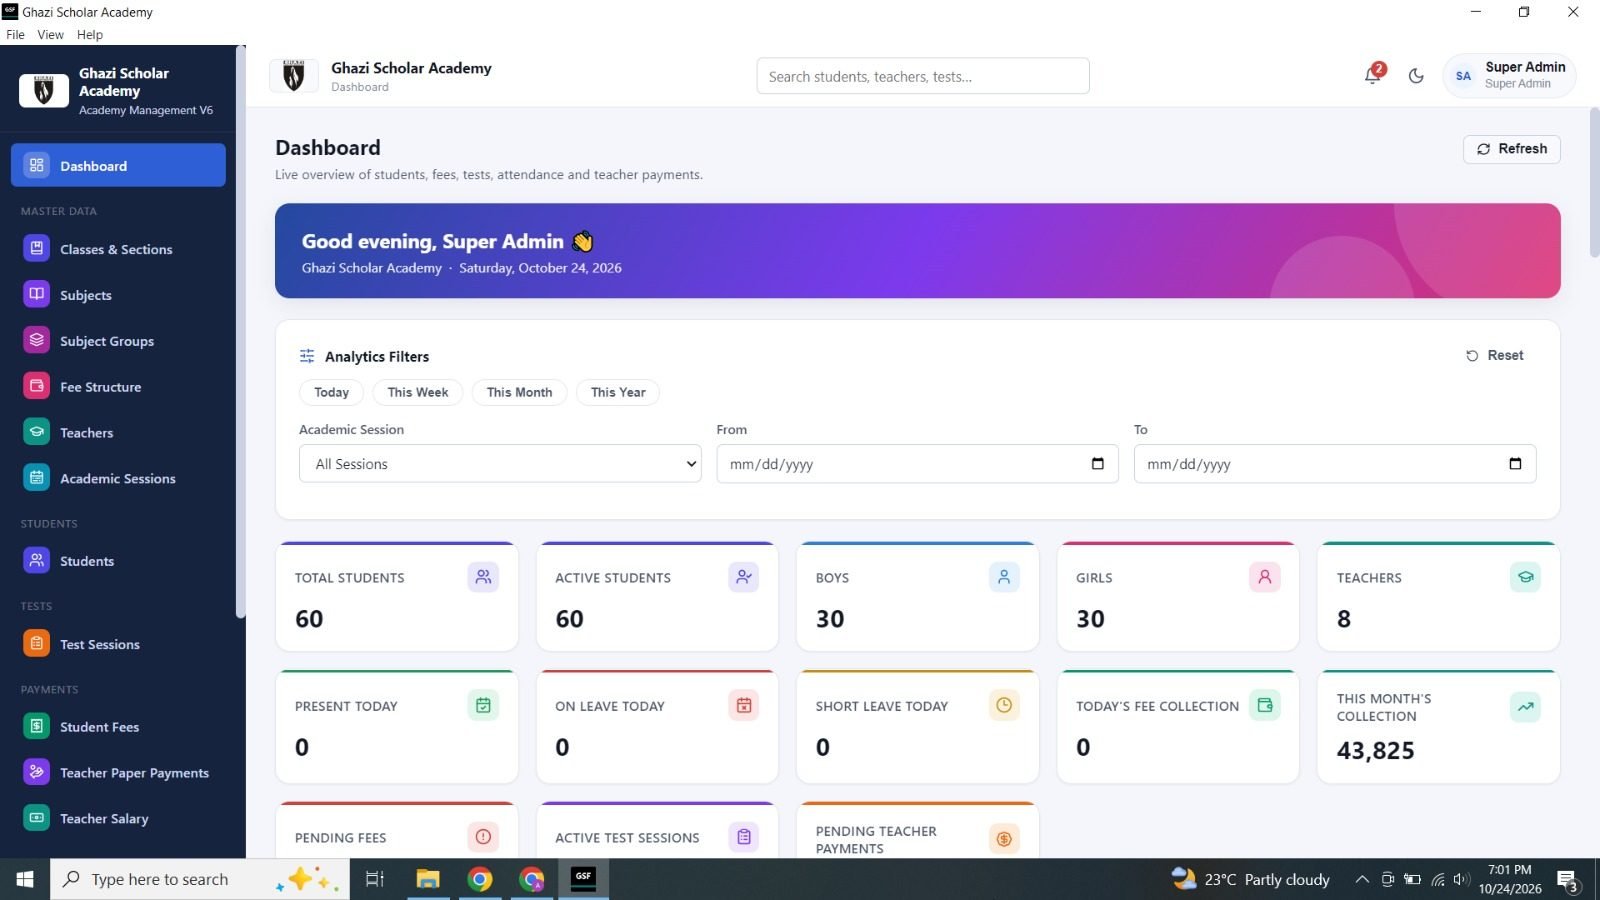Click the Teacher Paper Payments icon
This screenshot has width=1600, height=900.
coord(37,773)
